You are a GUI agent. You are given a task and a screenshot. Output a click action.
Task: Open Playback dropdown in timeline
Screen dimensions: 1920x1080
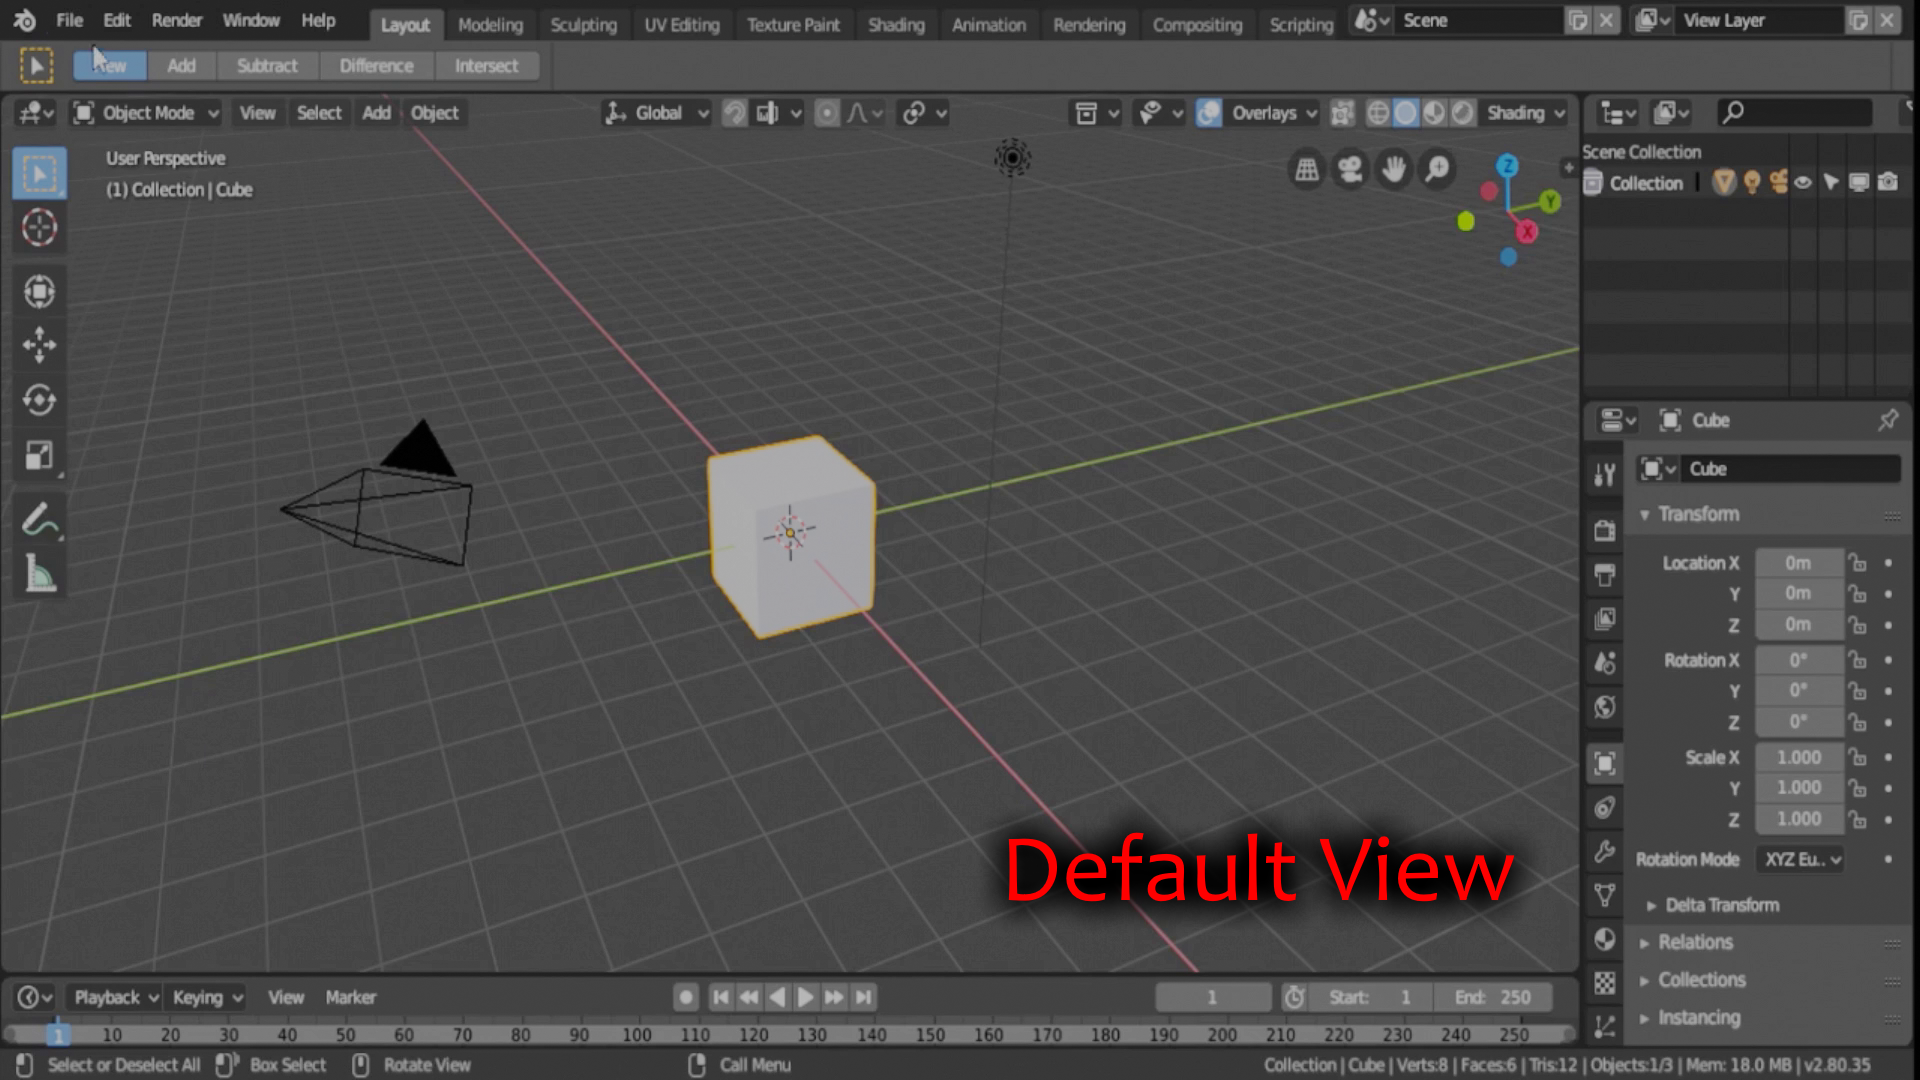[115, 997]
